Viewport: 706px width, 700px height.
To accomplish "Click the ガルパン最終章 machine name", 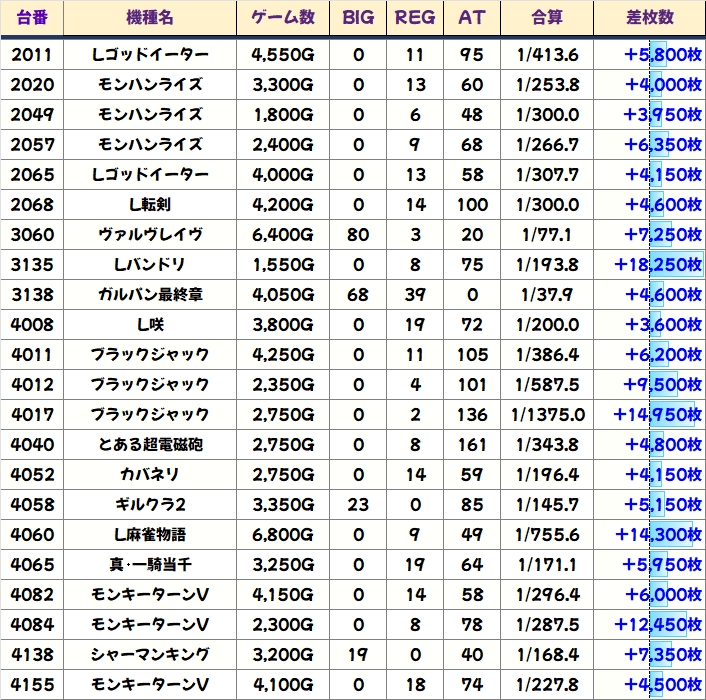I will tap(150, 294).
